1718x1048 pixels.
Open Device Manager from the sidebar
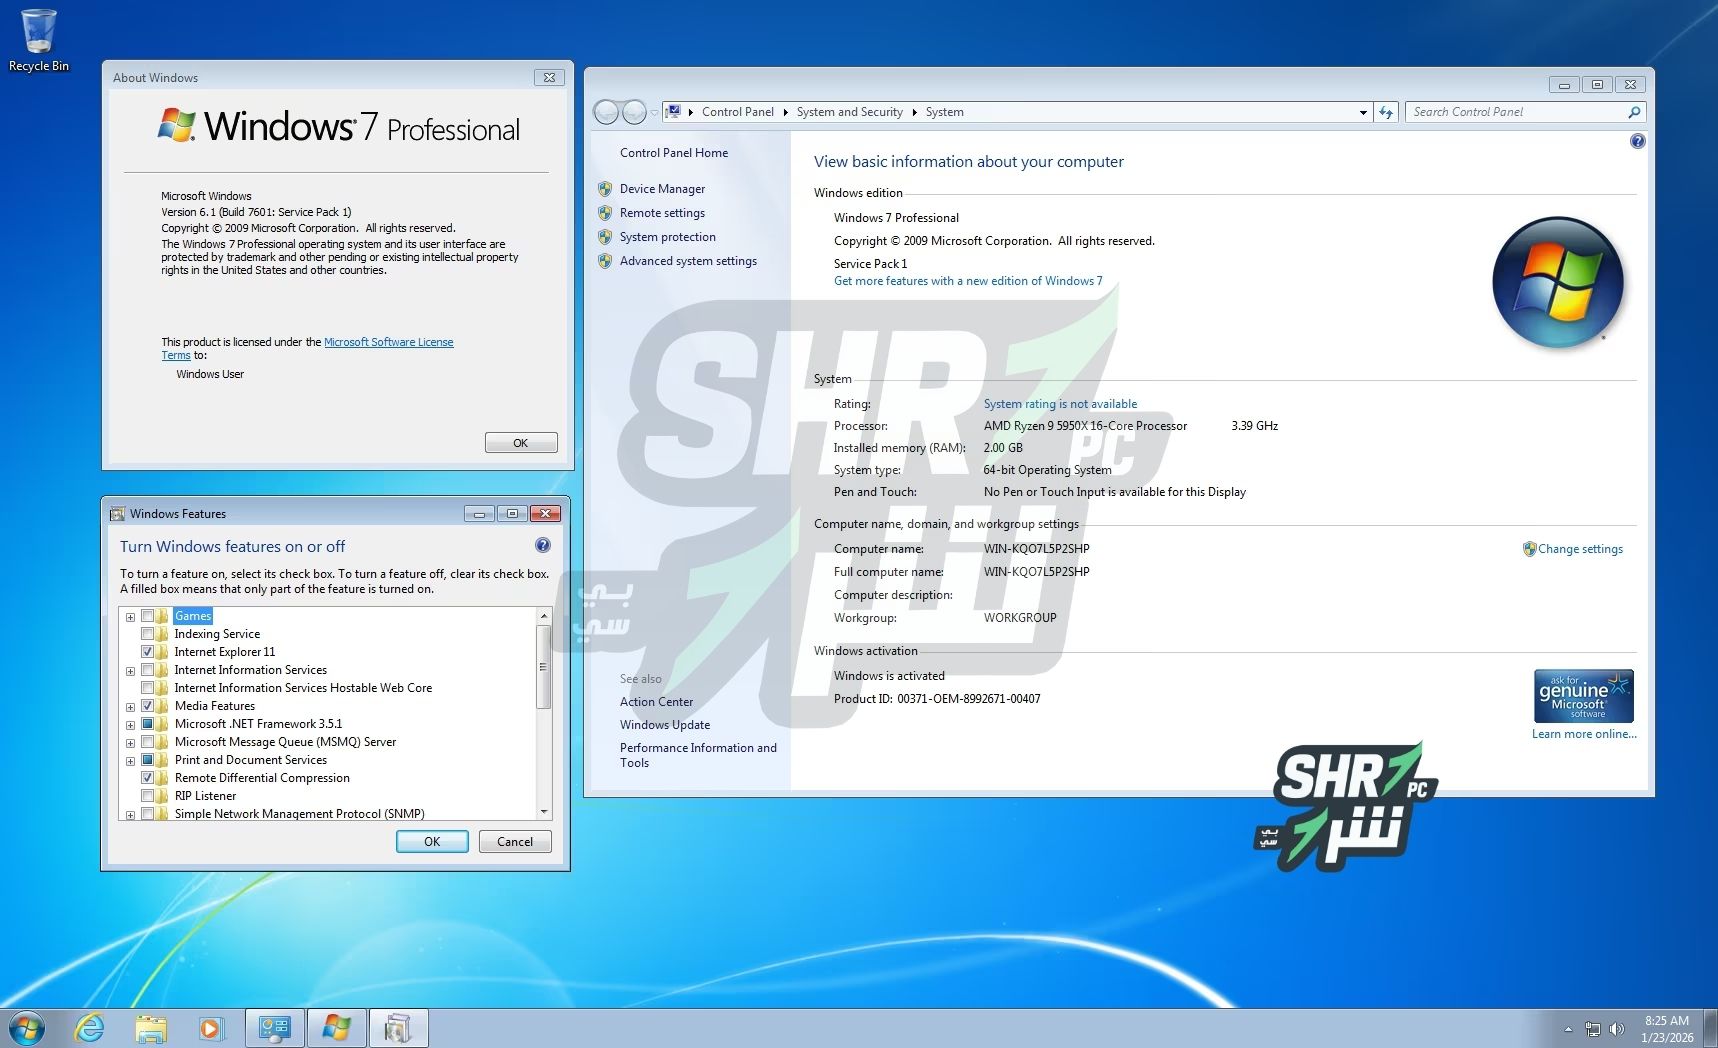pyautogui.click(x=662, y=189)
